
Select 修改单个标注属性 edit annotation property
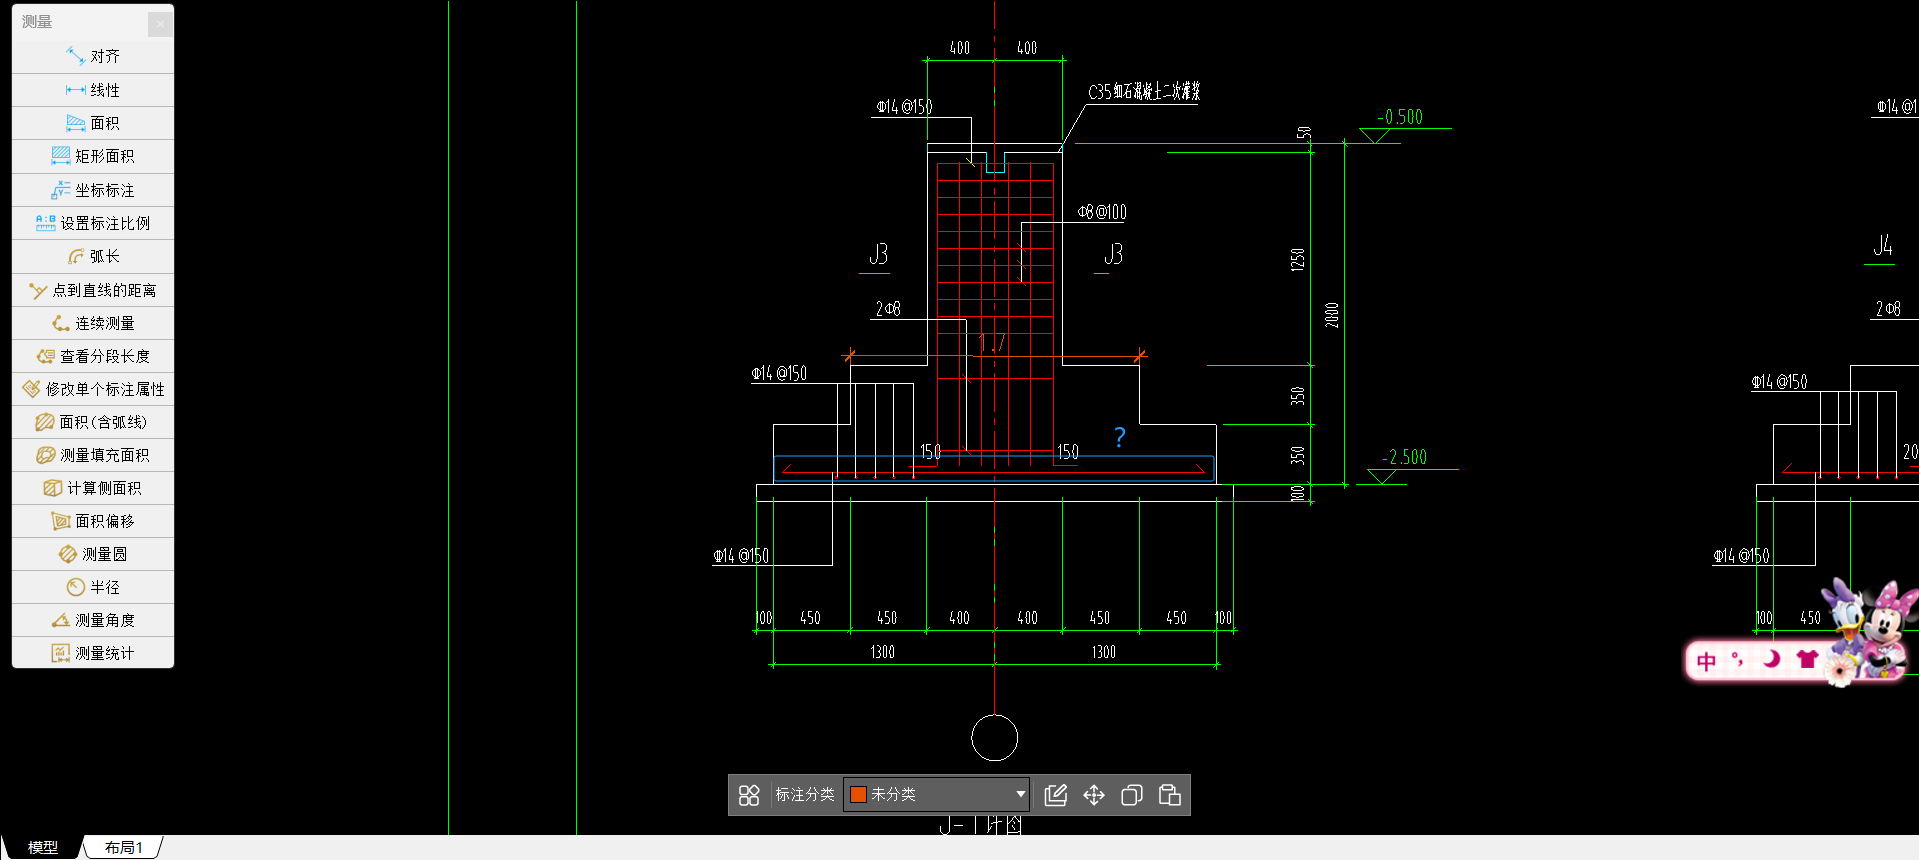pyautogui.click(x=93, y=389)
